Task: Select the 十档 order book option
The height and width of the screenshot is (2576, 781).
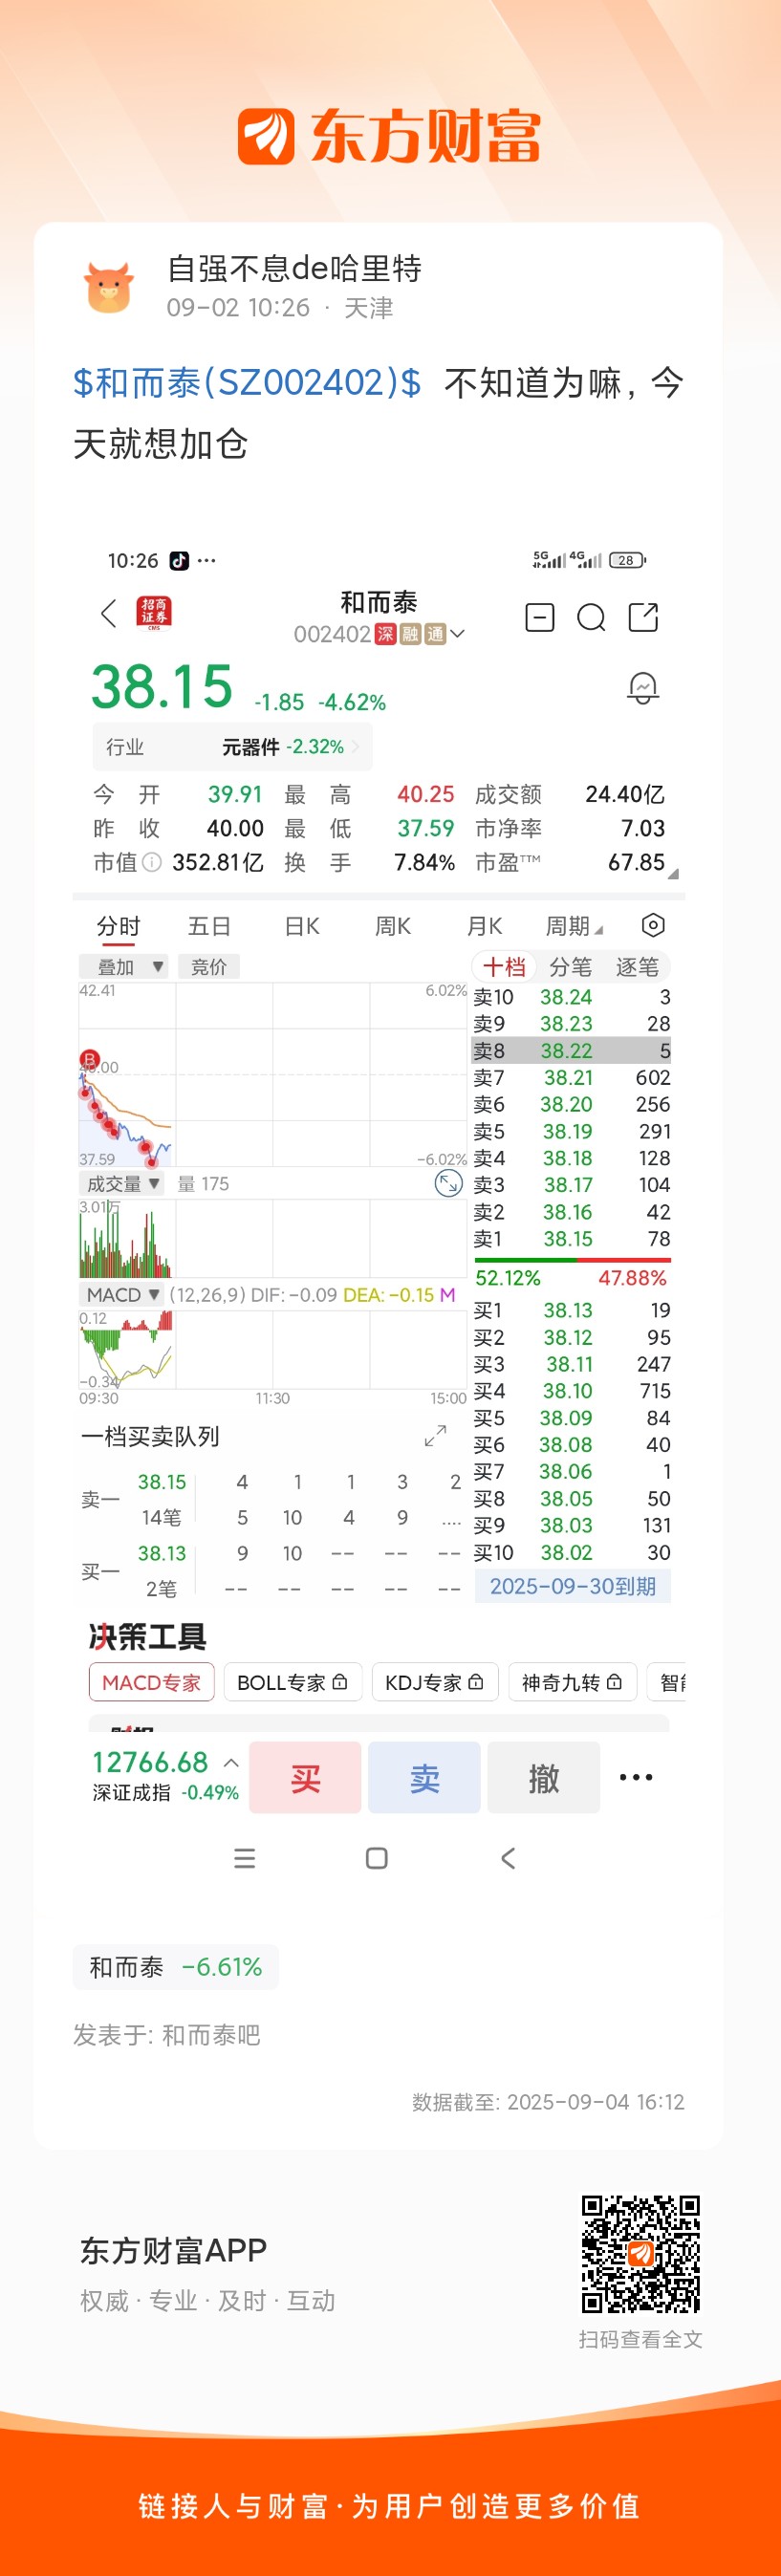Action: pos(504,967)
